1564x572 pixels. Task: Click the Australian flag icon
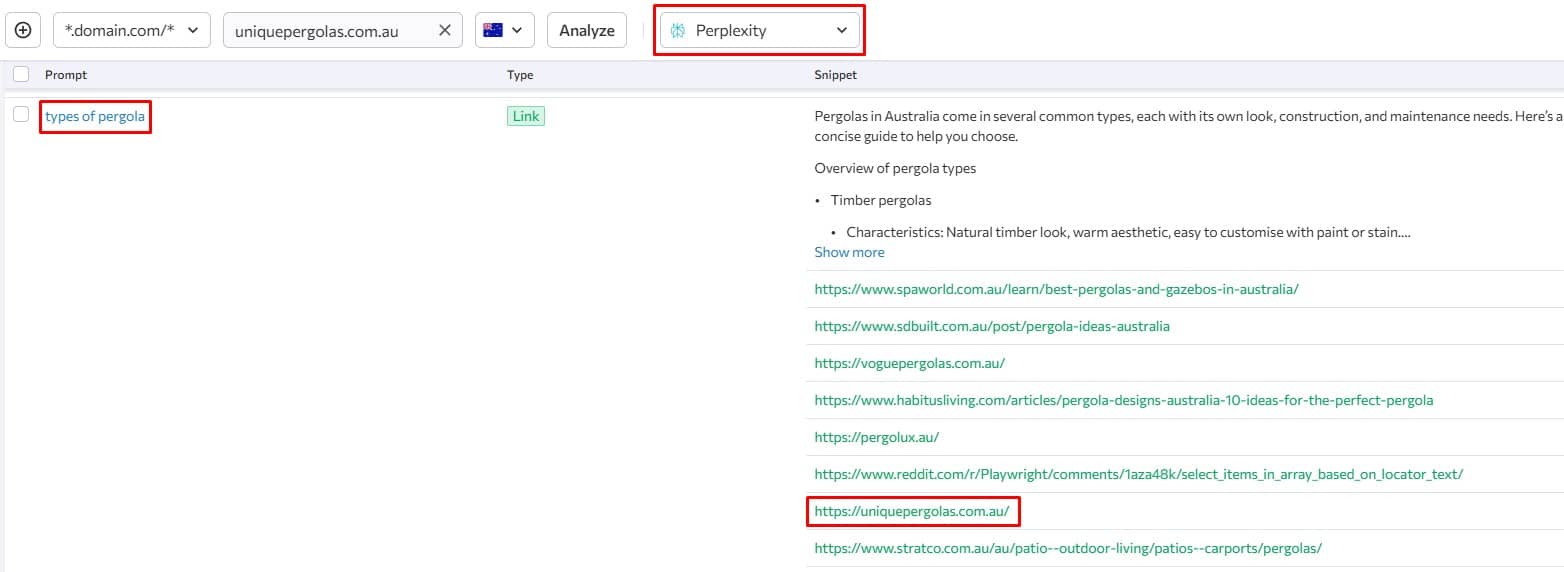[492, 30]
